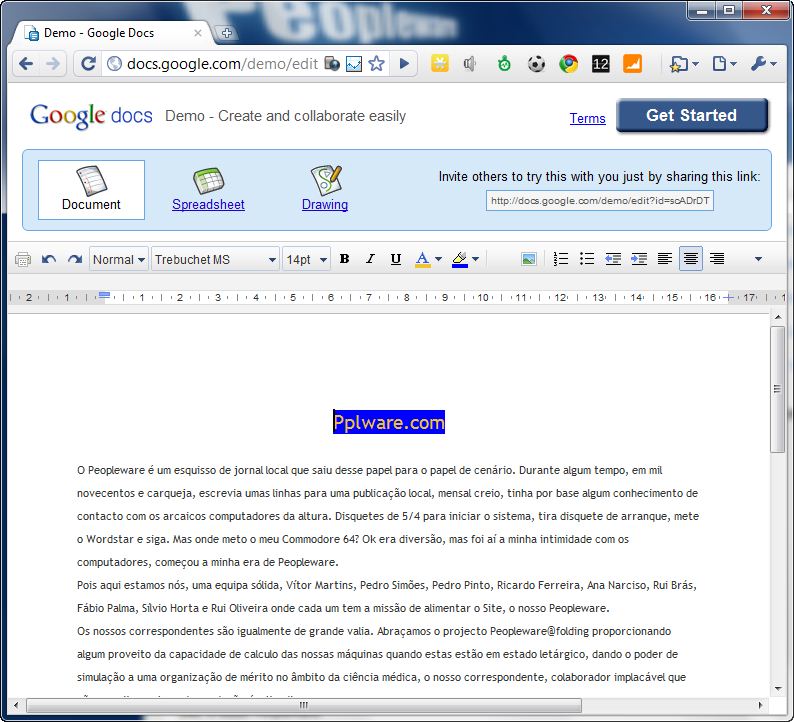Click the green circular extension icon
This screenshot has height=722, width=794.
pos(504,64)
